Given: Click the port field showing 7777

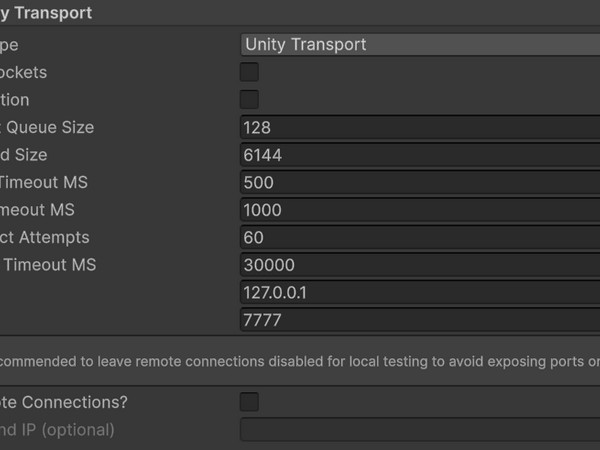Looking at the screenshot, I should pos(420,320).
